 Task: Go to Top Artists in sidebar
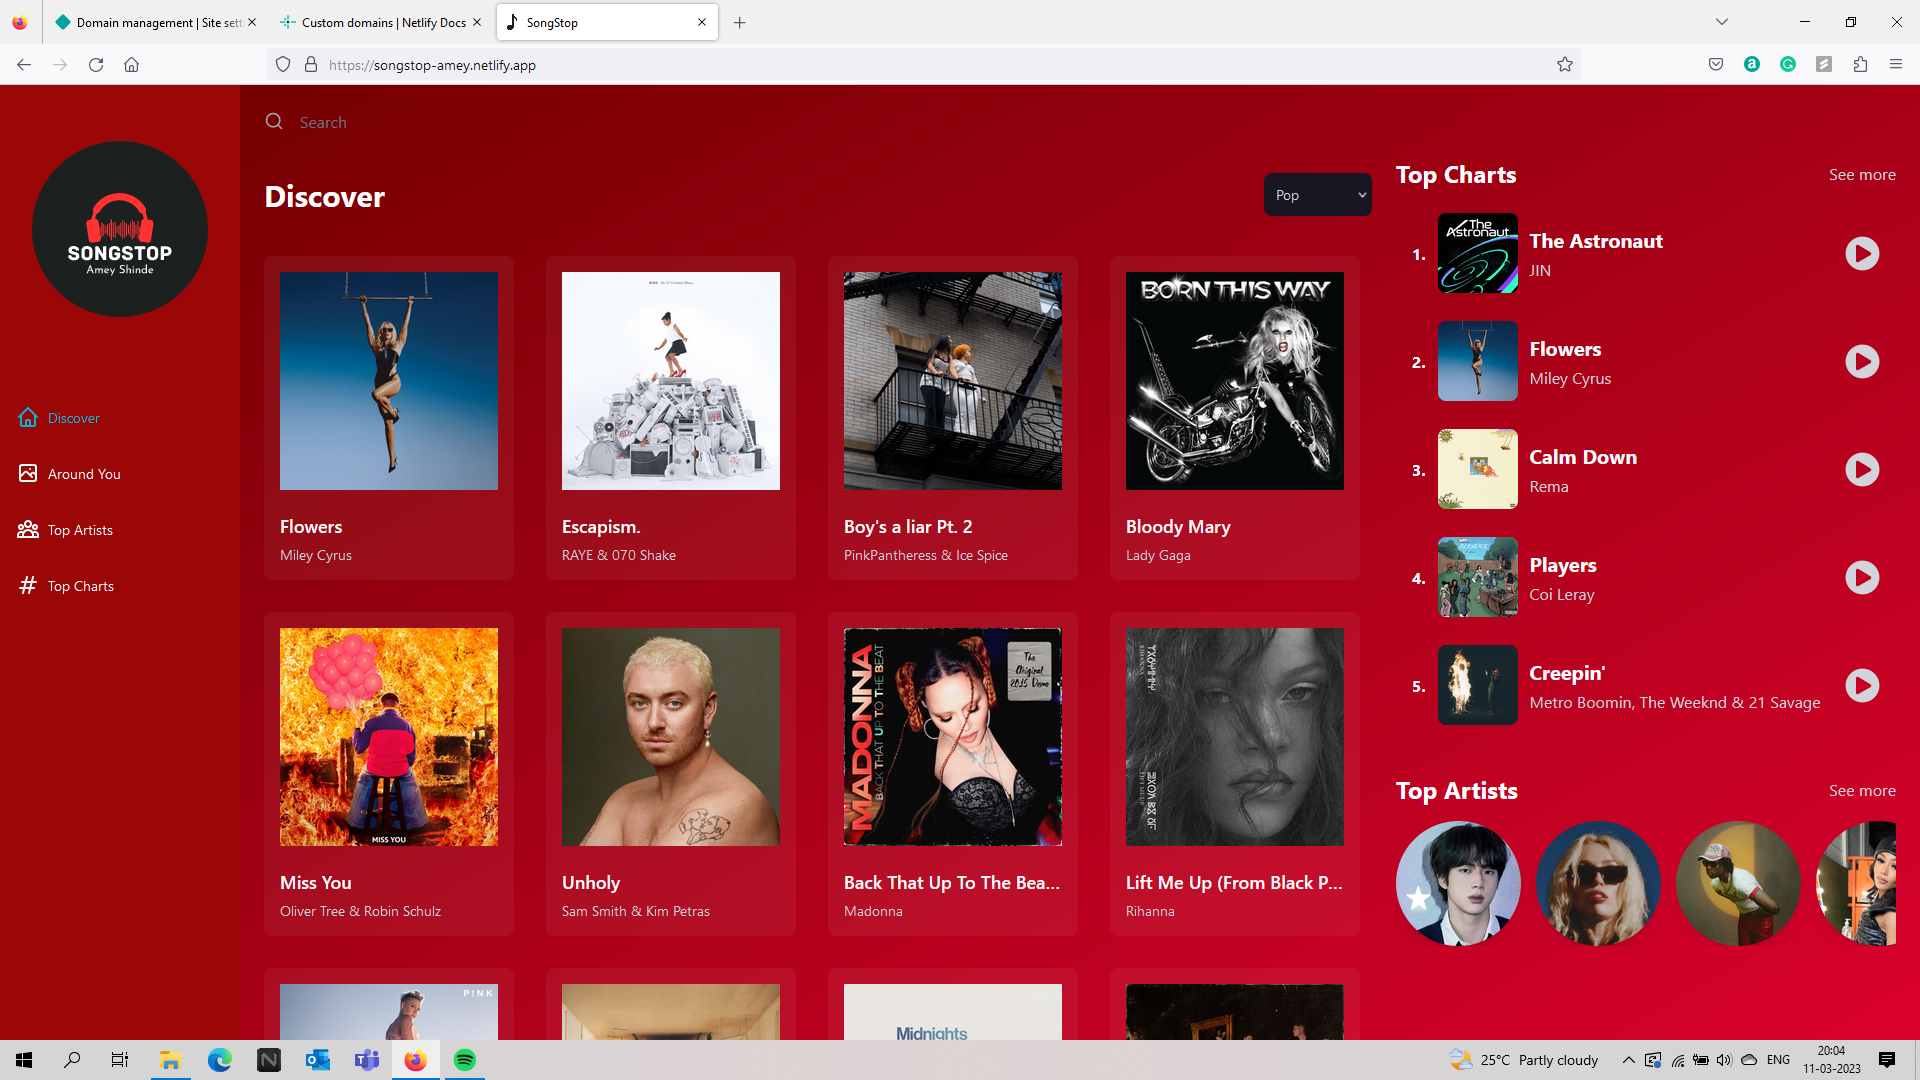tap(65, 530)
